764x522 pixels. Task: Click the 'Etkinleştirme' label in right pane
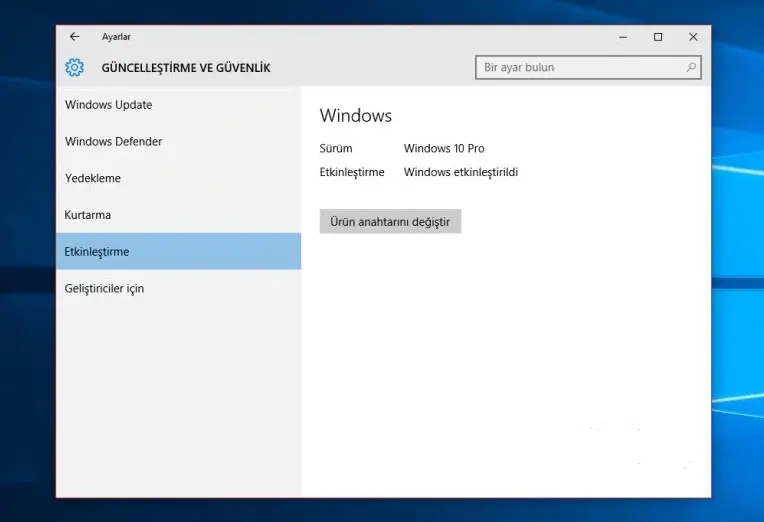pyautogui.click(x=352, y=172)
